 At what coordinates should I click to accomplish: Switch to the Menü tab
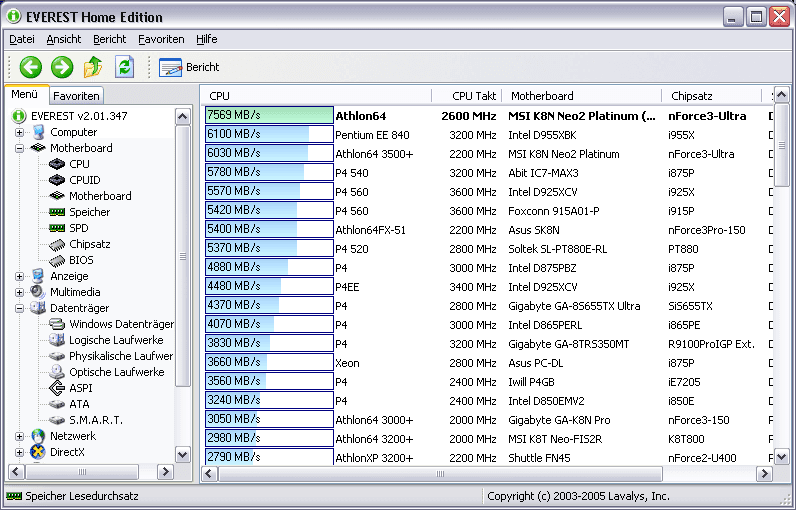(25, 94)
